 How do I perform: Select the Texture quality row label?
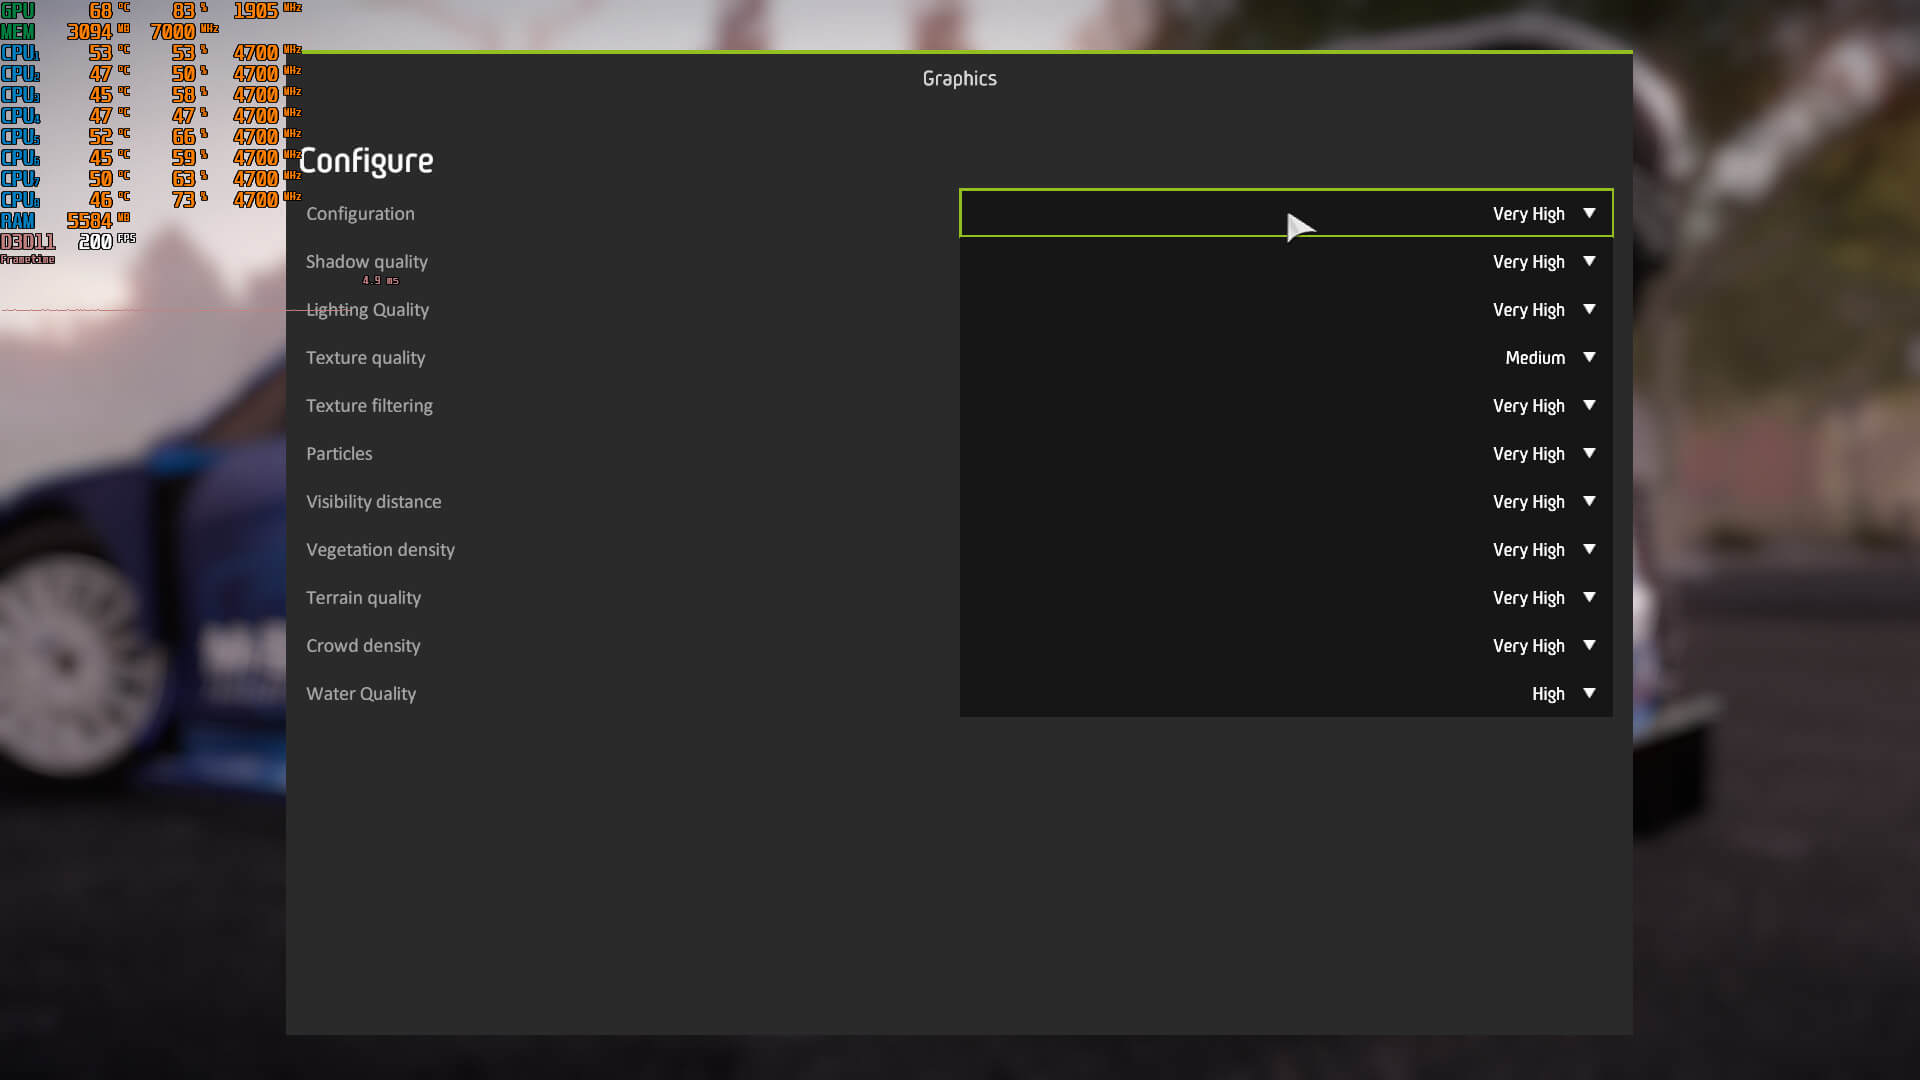pyautogui.click(x=365, y=358)
